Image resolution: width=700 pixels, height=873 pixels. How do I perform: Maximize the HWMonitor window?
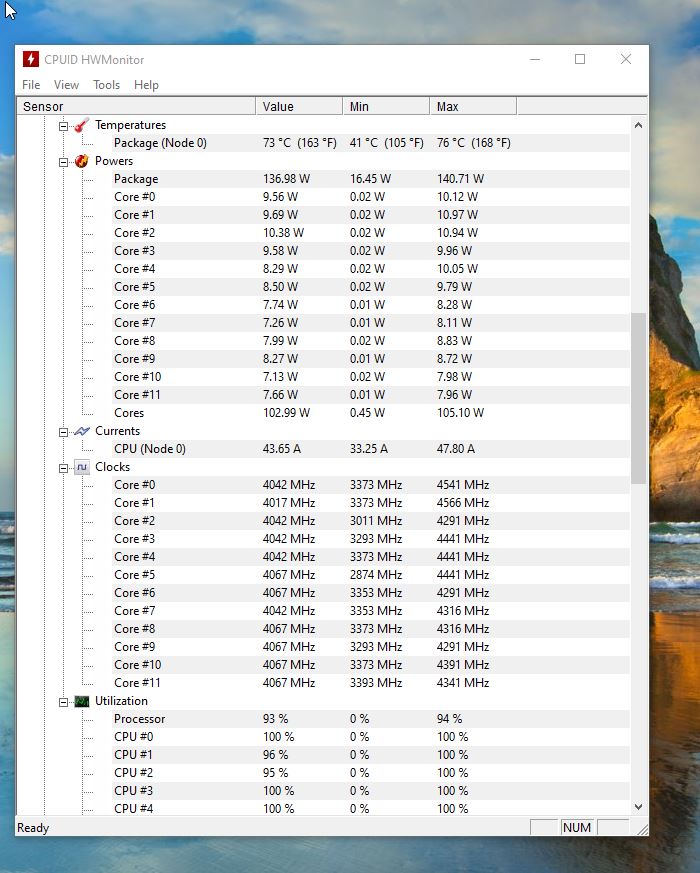click(x=580, y=59)
